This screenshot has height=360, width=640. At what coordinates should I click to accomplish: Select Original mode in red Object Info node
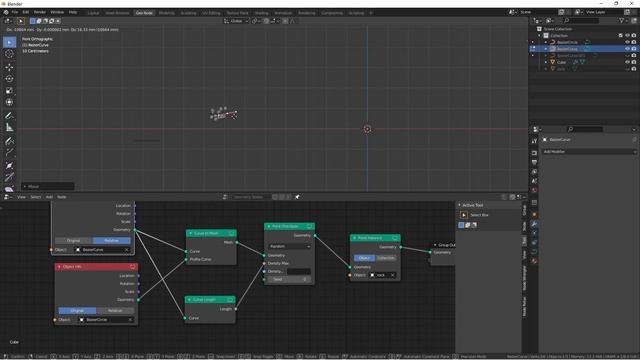pyautogui.click(x=77, y=311)
